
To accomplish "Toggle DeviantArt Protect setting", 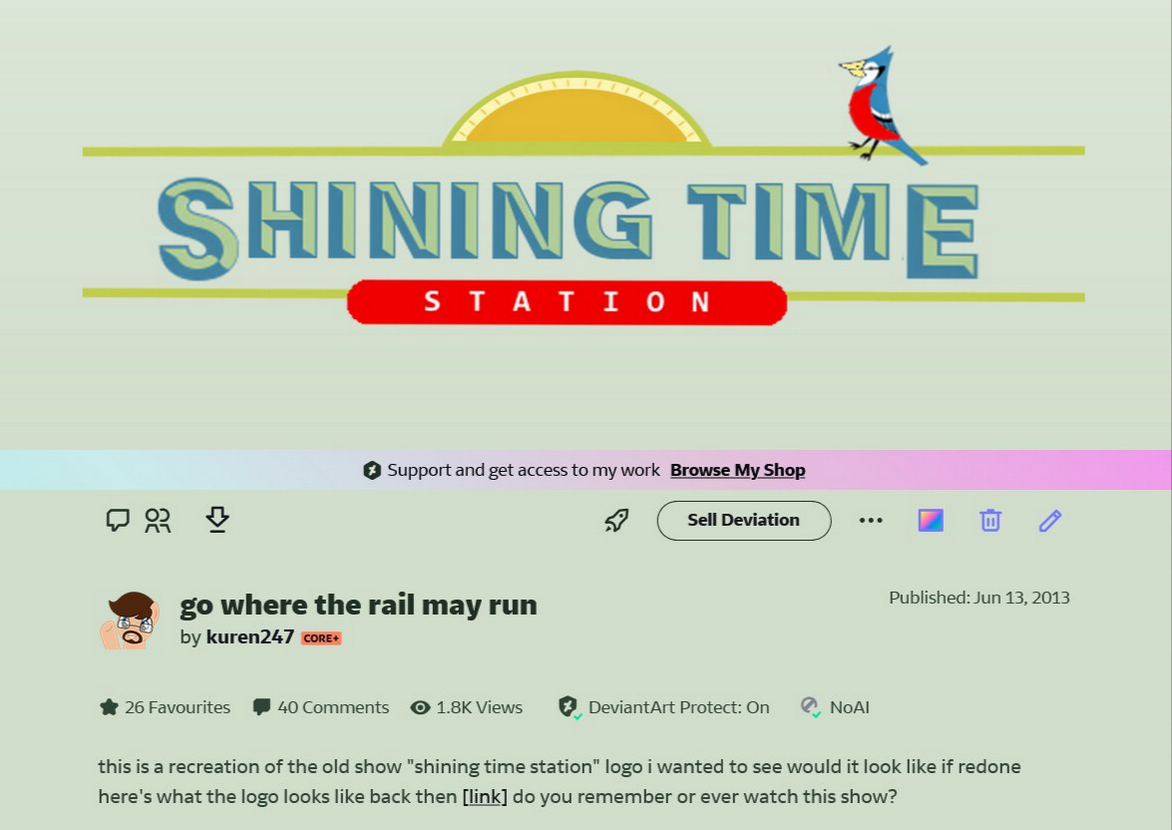I will point(664,707).
